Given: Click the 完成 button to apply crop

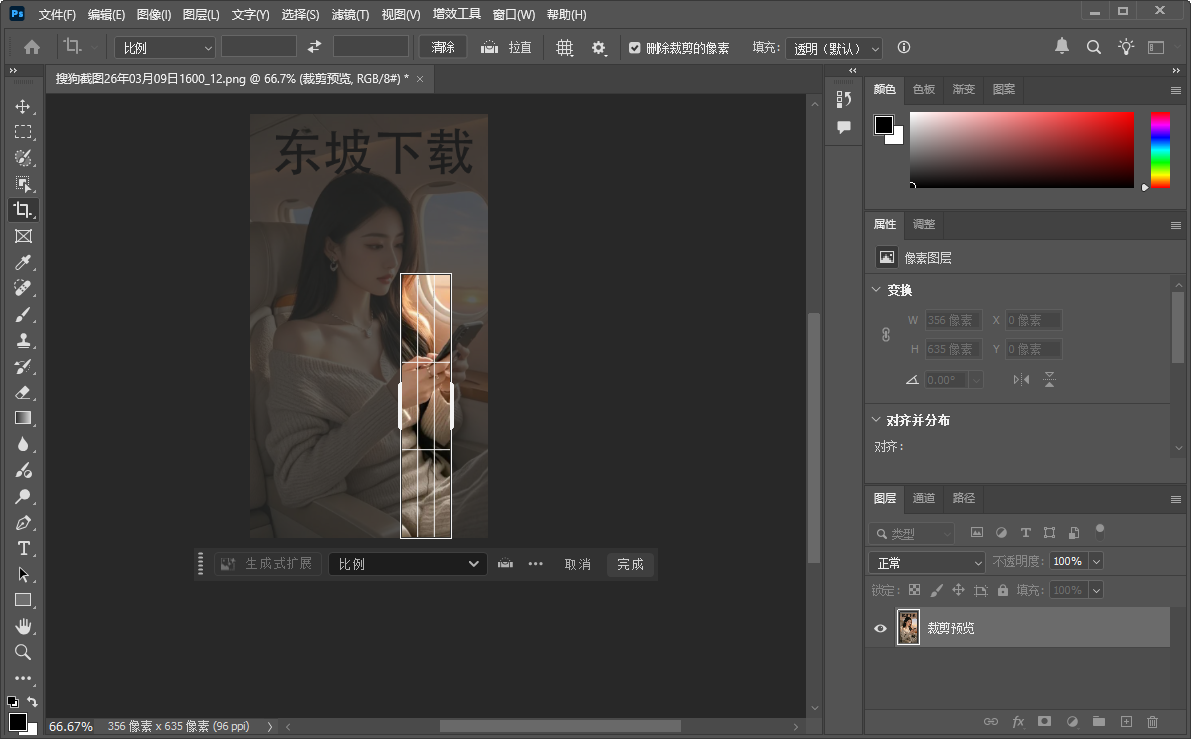Looking at the screenshot, I should pyautogui.click(x=630, y=564).
